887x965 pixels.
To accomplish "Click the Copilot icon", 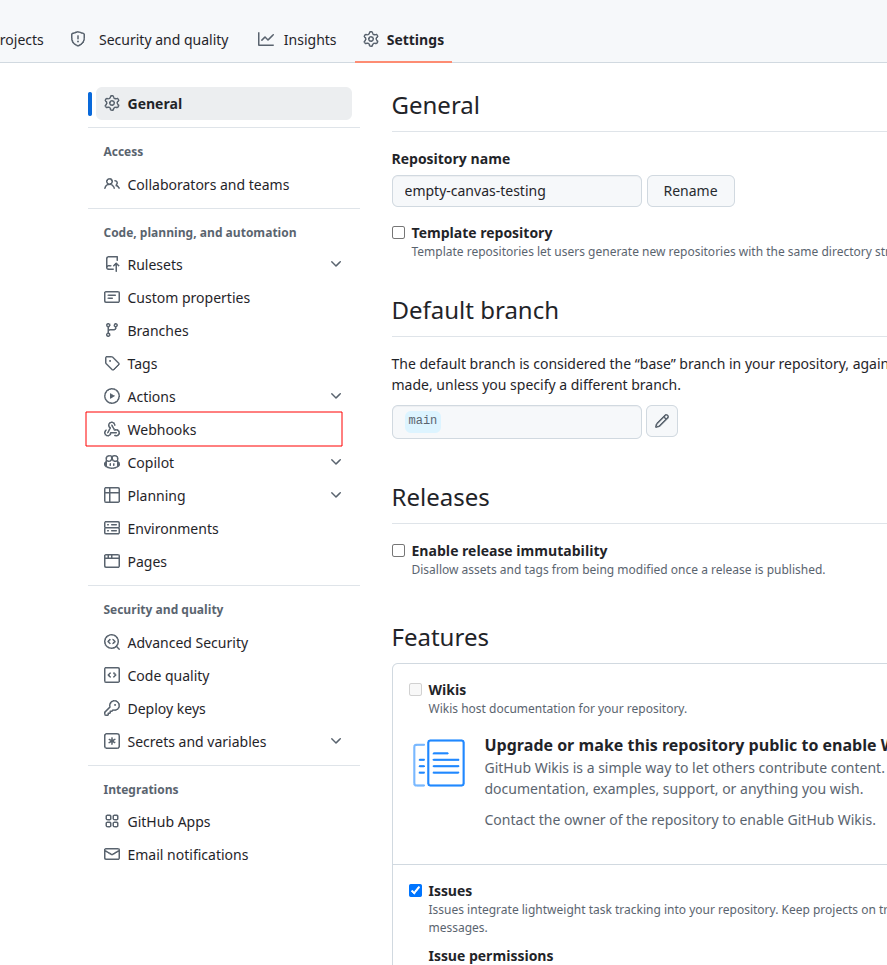I will click(111, 463).
